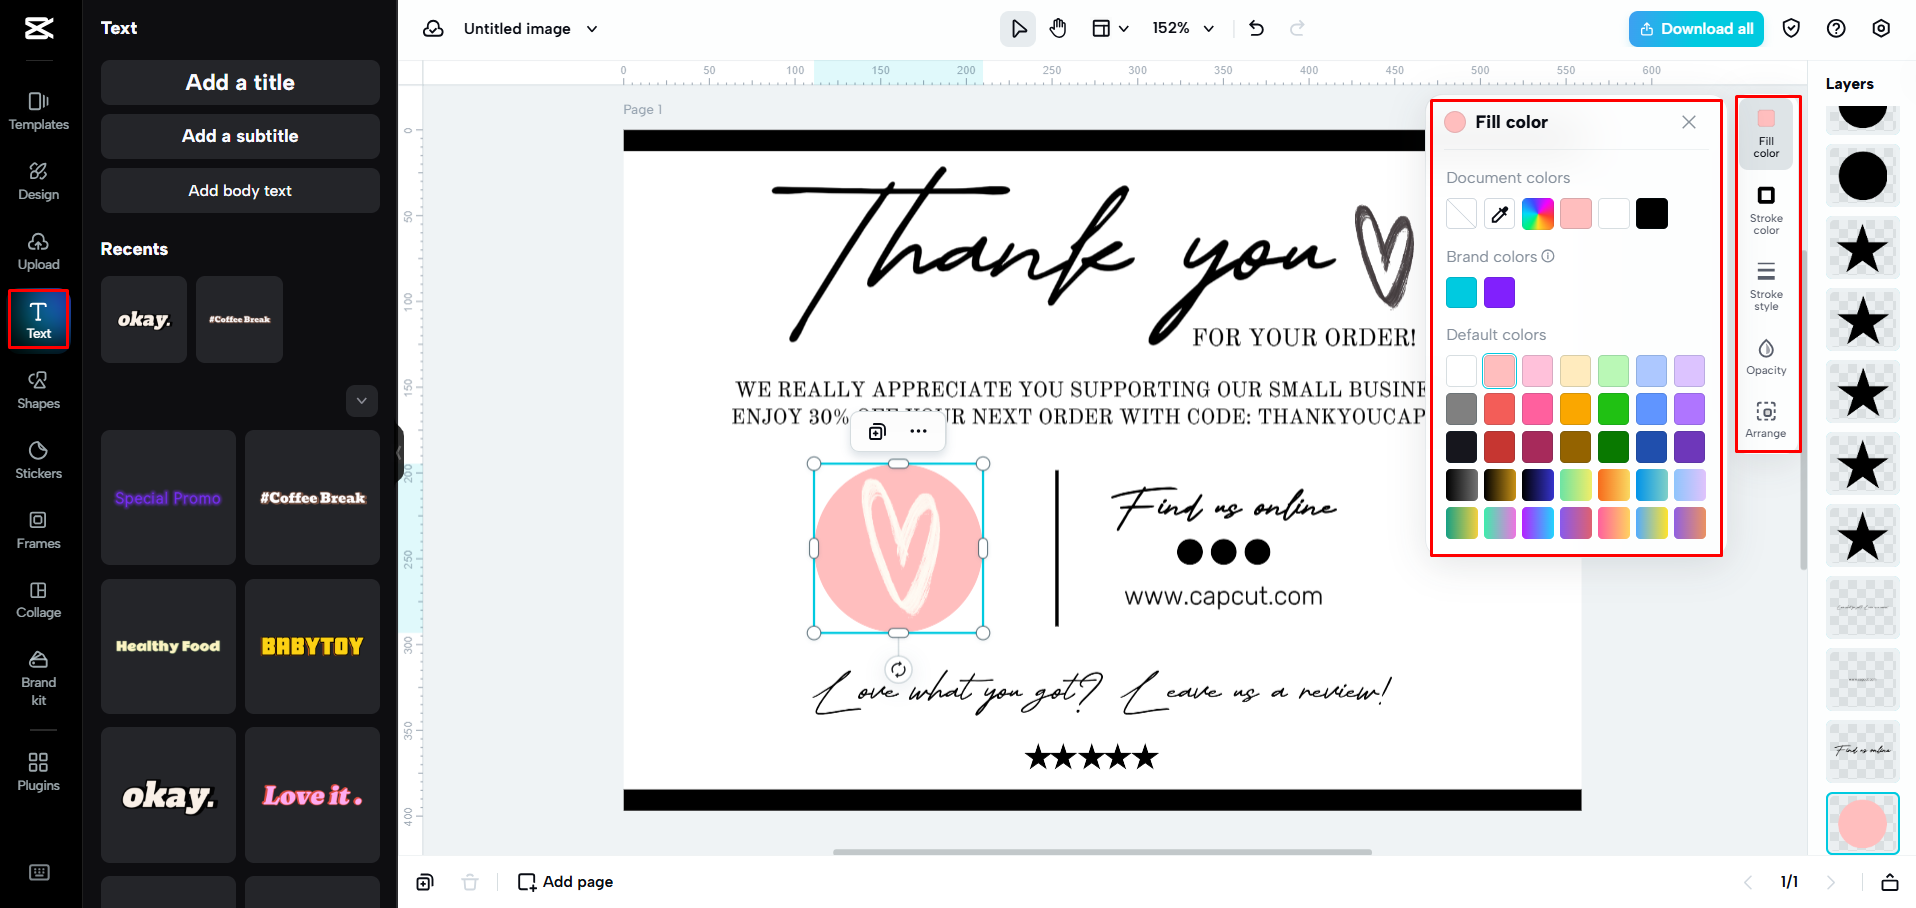Expand the Recents section chevron

tap(362, 401)
